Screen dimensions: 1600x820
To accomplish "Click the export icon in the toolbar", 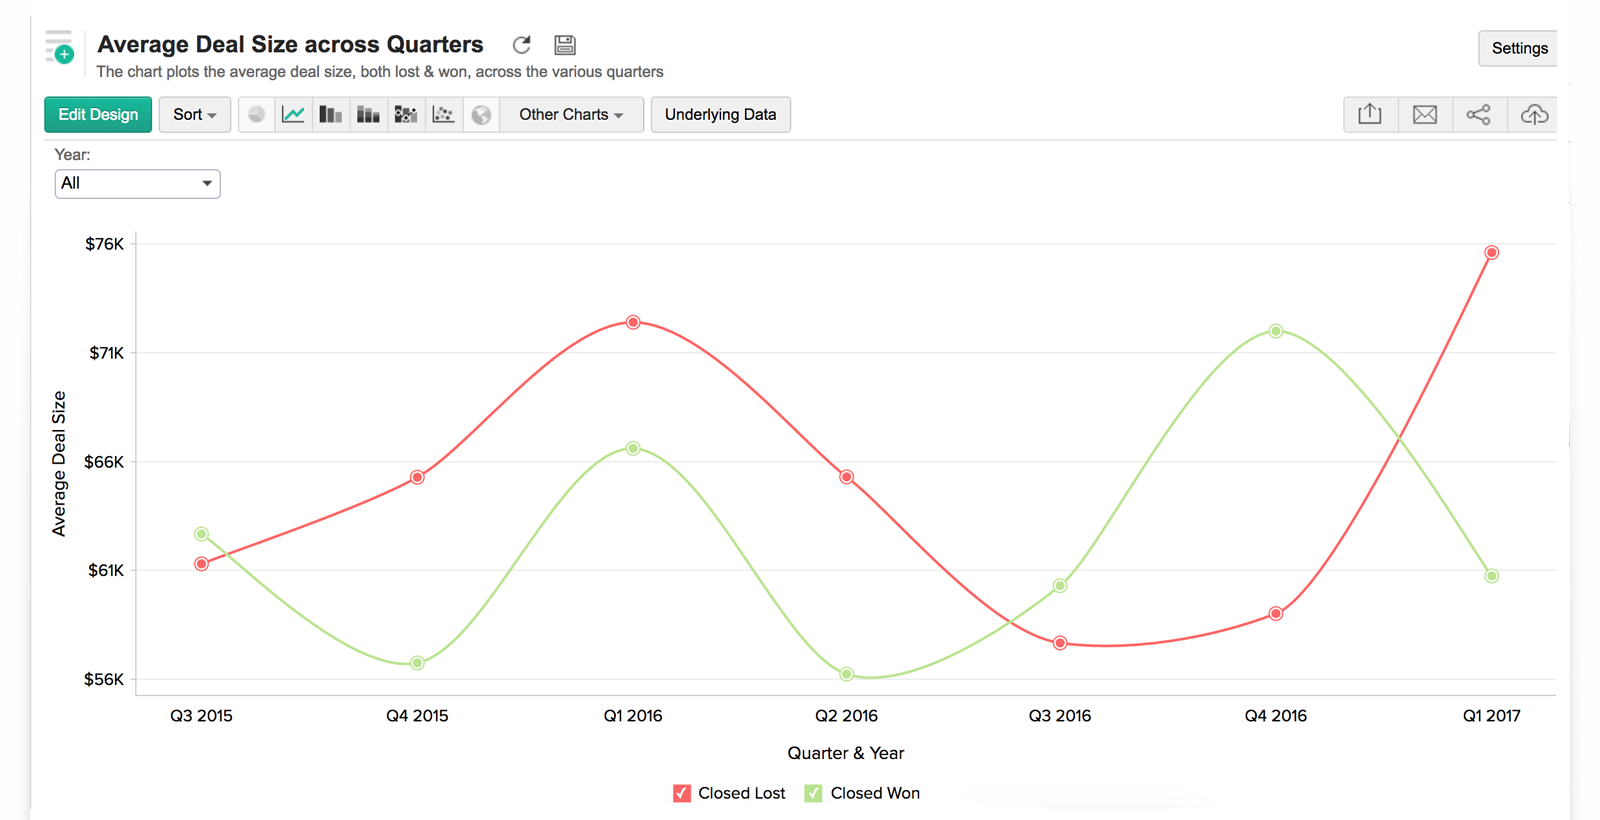I will 1370,115.
